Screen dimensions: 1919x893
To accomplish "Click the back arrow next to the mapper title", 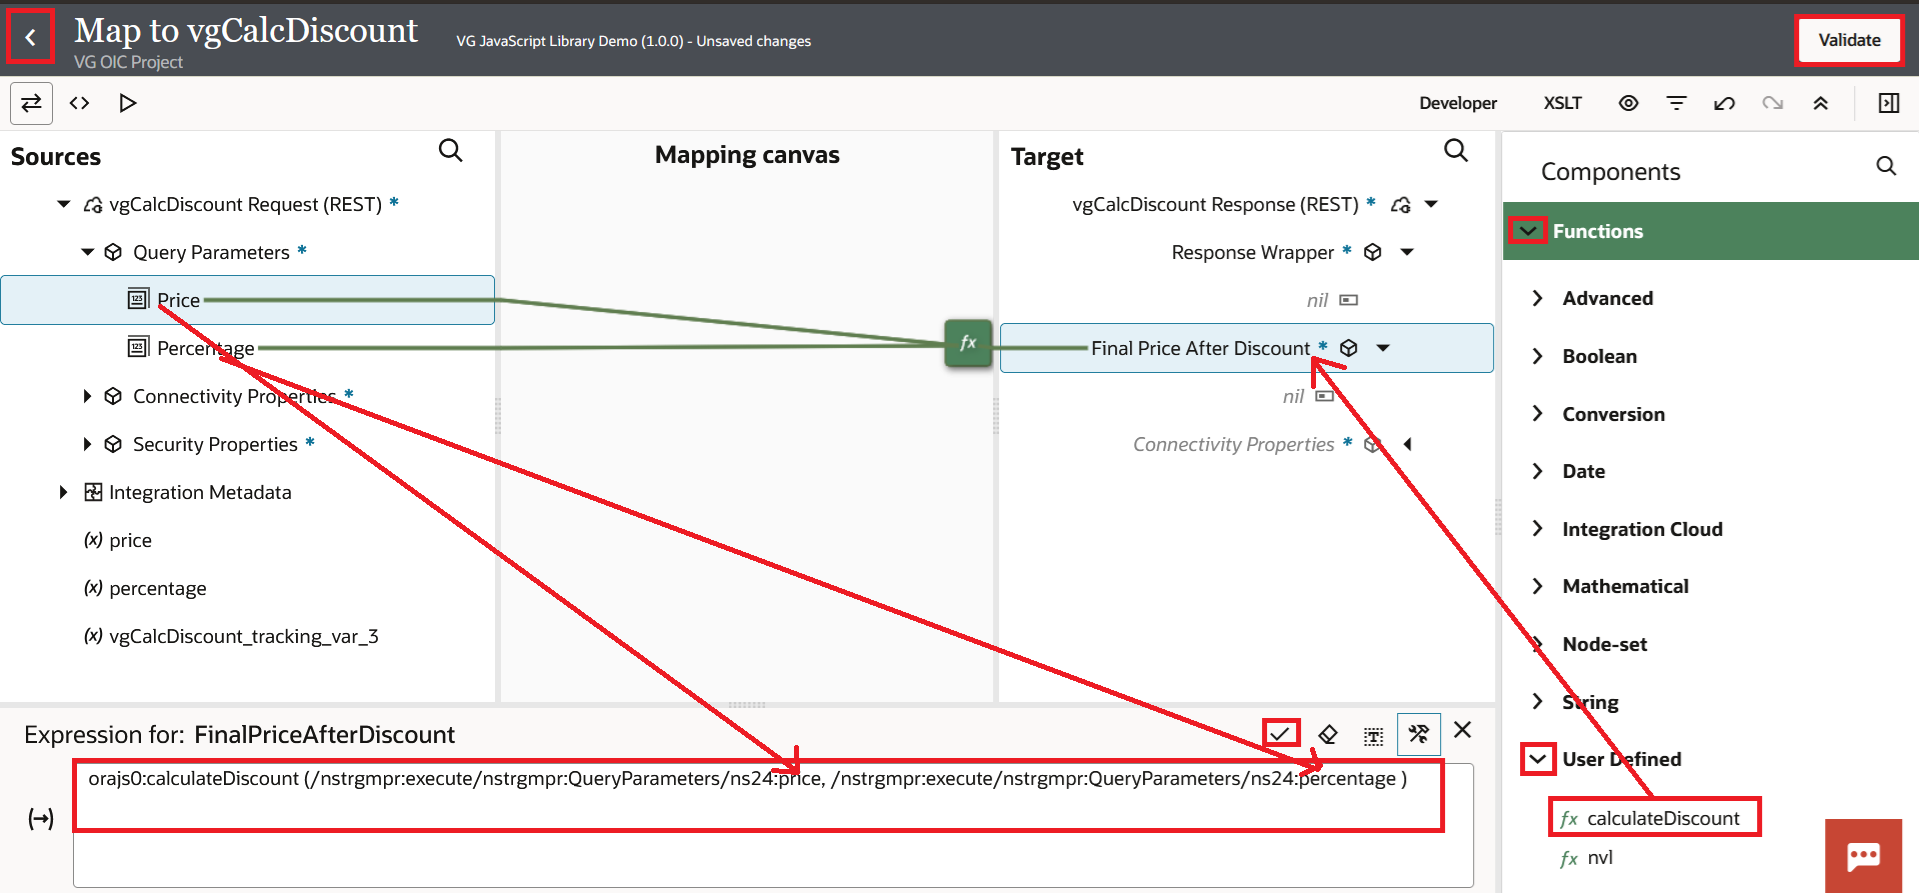I will point(30,38).
